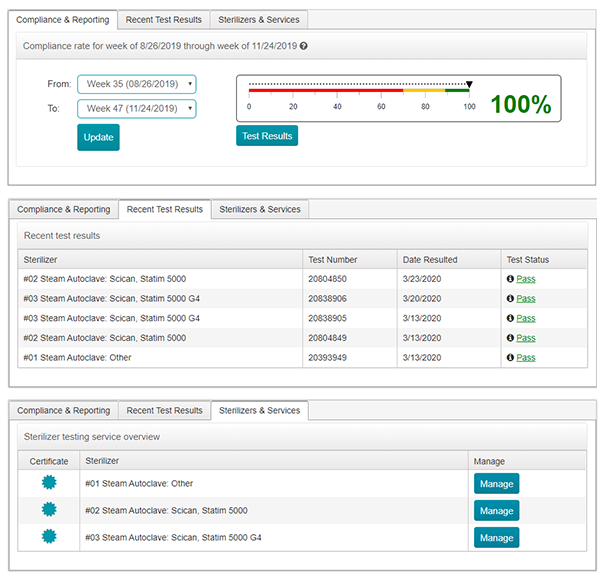Image resolution: width=600 pixels, height=579 pixels.
Task: Open the Pass link for test 20804849
Action: 525,338
